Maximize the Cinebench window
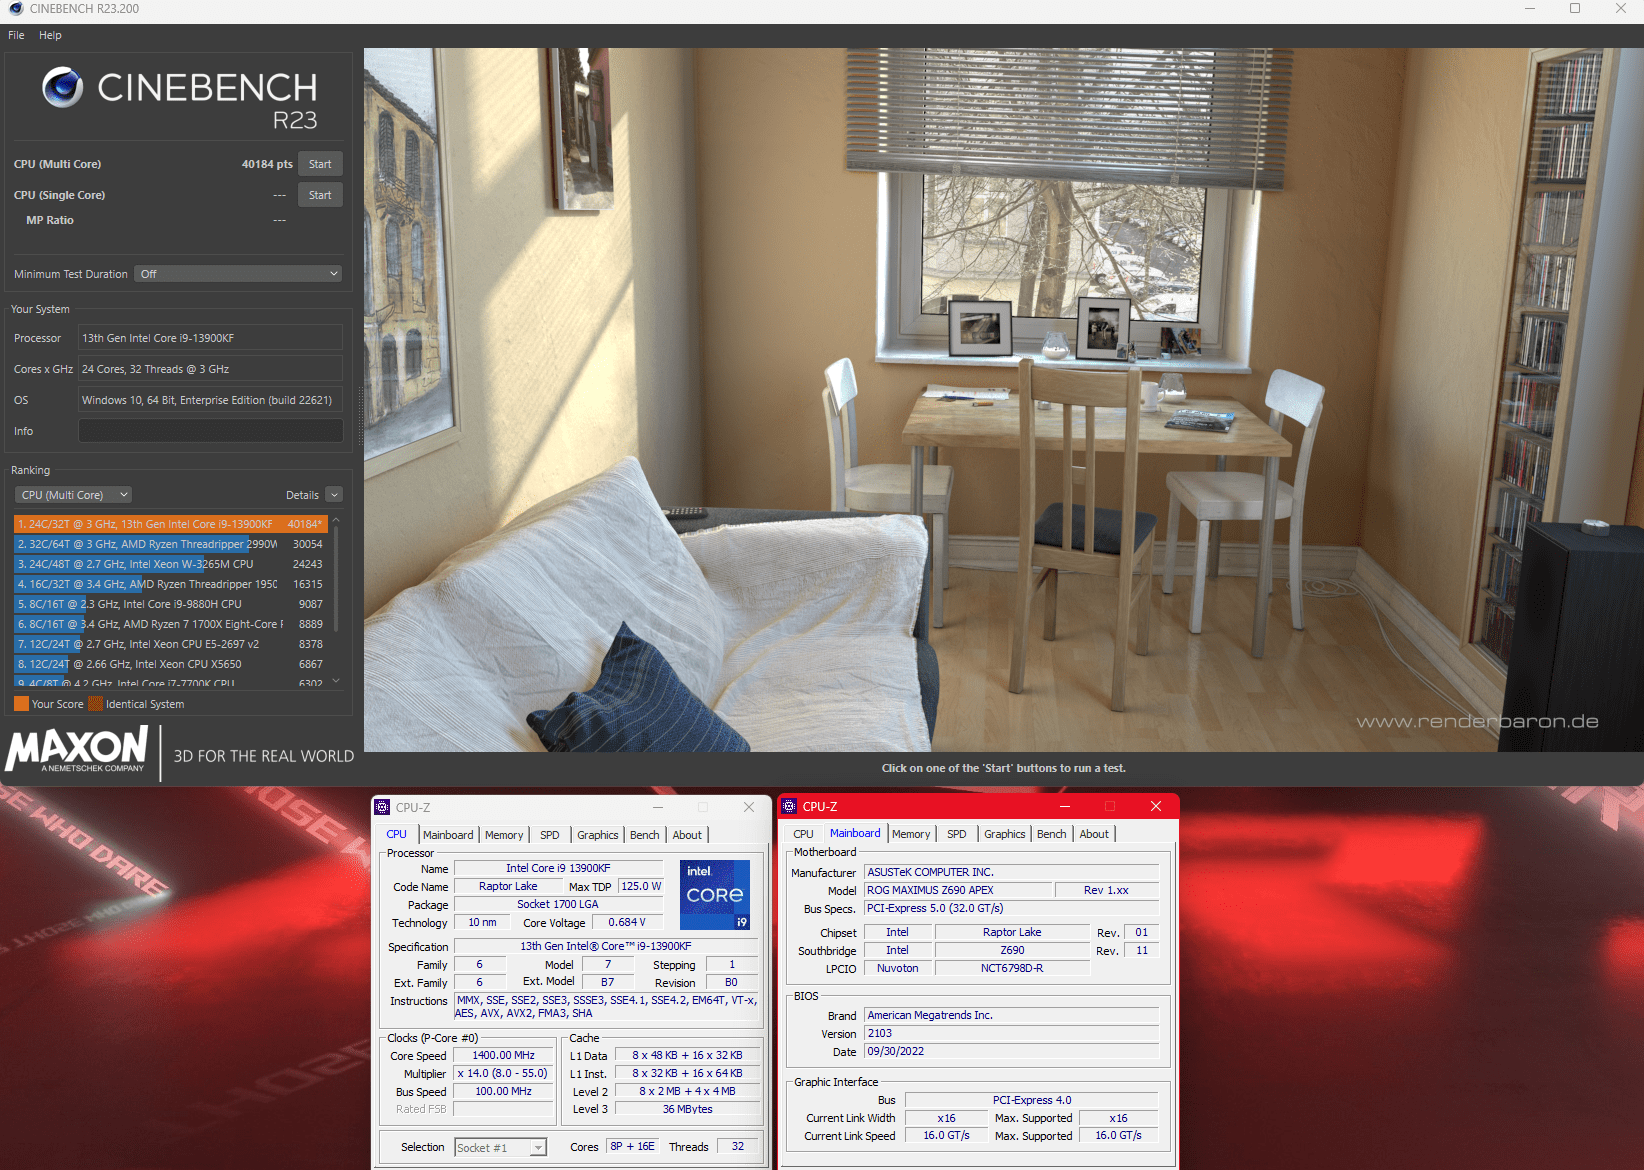Image resolution: width=1644 pixels, height=1170 pixels. (x=1575, y=9)
